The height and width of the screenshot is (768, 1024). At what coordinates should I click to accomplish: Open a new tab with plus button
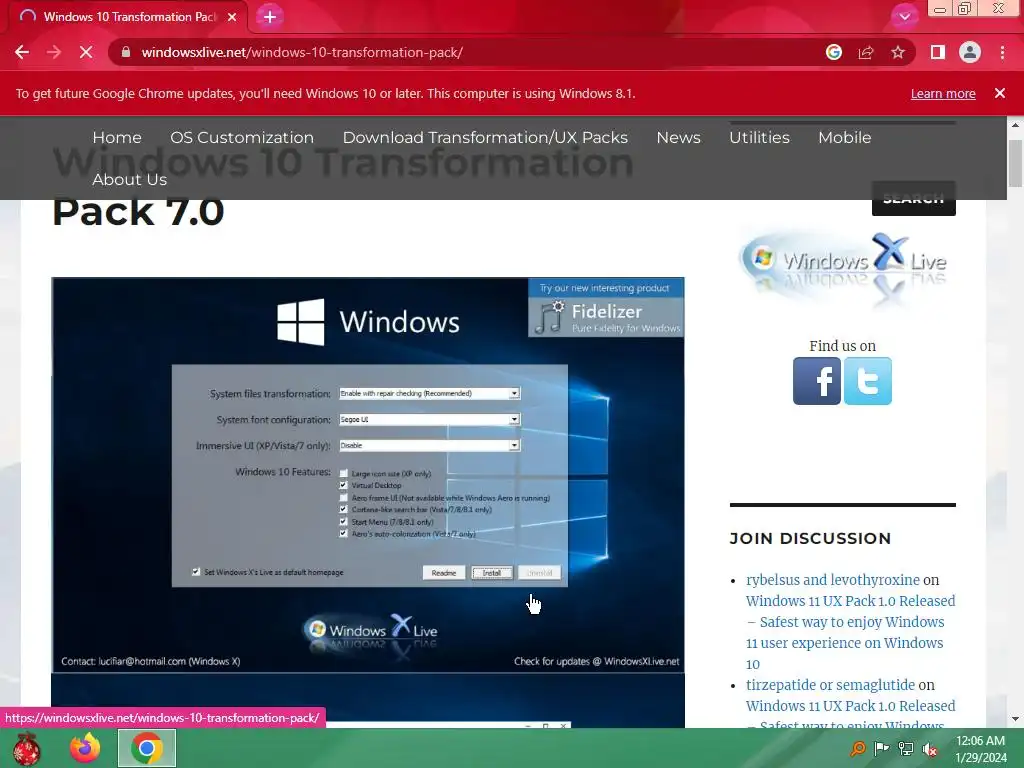[270, 17]
